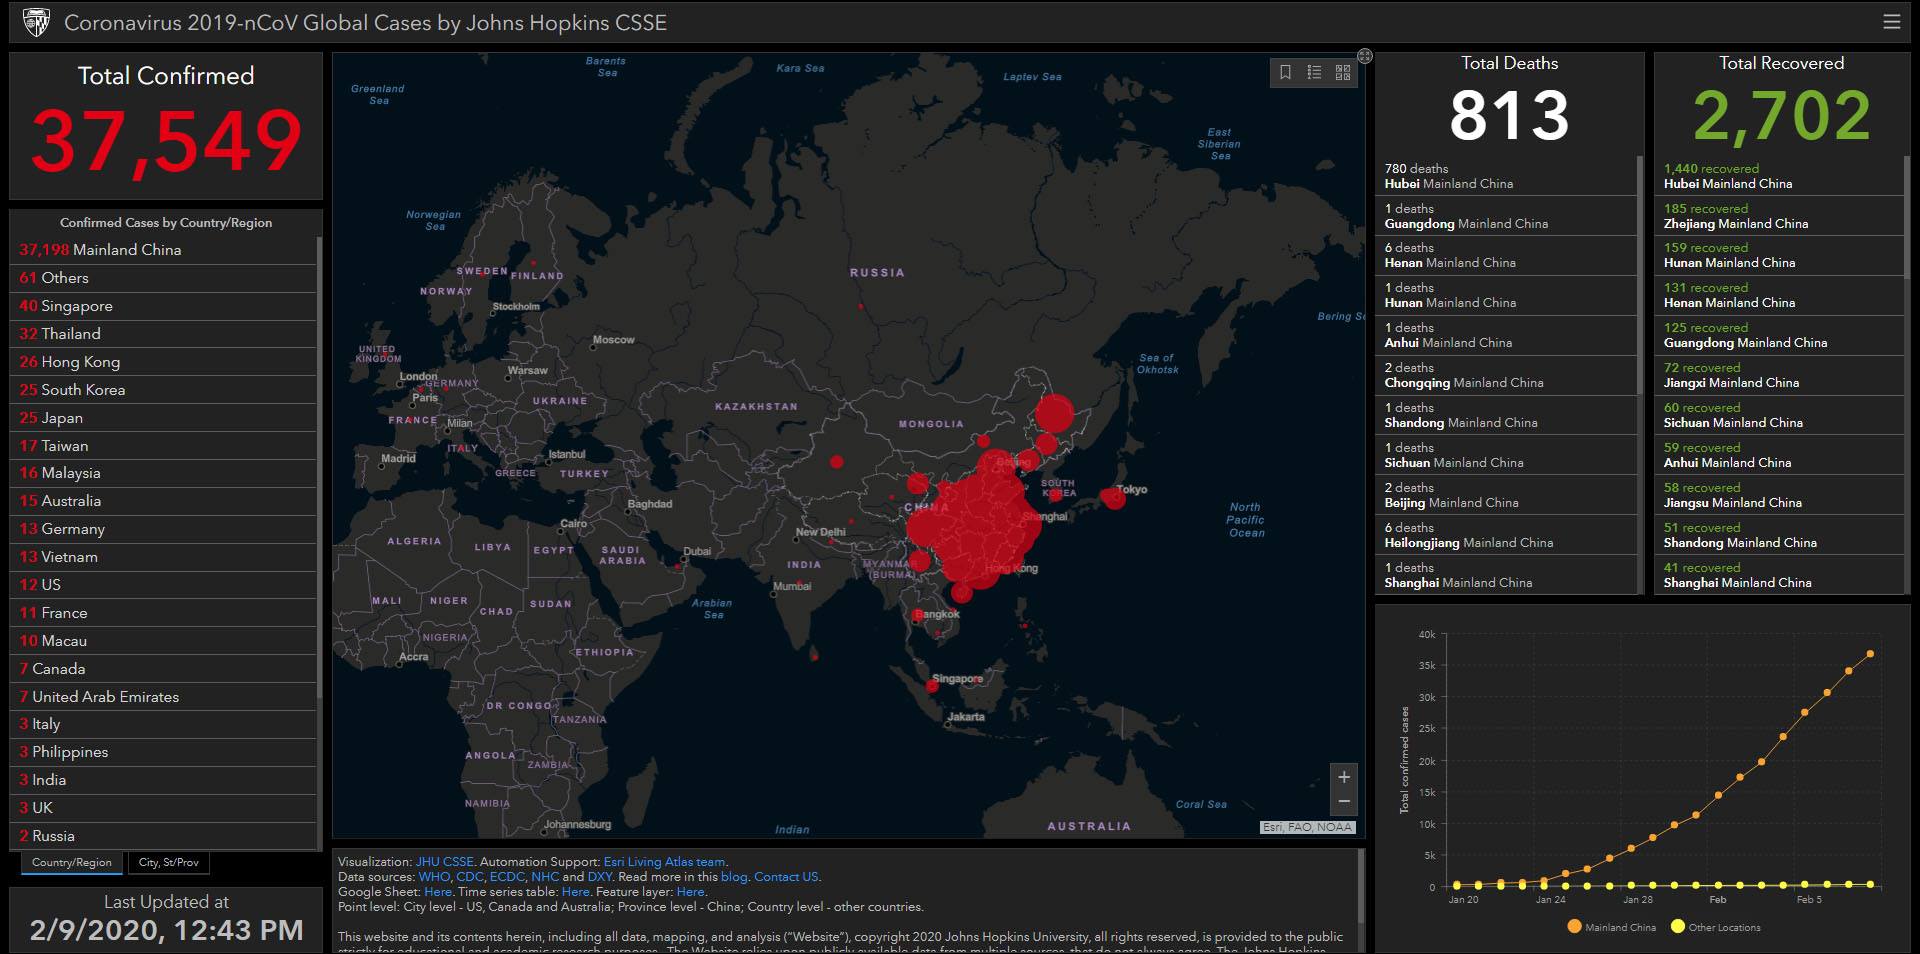This screenshot has width=1920, height=954.
Task: Click the red circle over Singapore
Action: [x=932, y=686]
